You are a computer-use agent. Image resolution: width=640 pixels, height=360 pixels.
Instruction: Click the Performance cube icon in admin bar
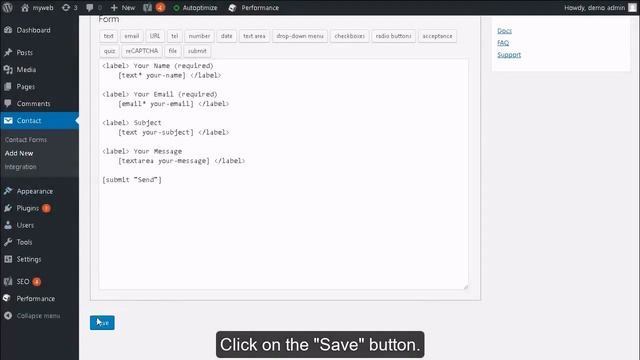[x=232, y=8]
